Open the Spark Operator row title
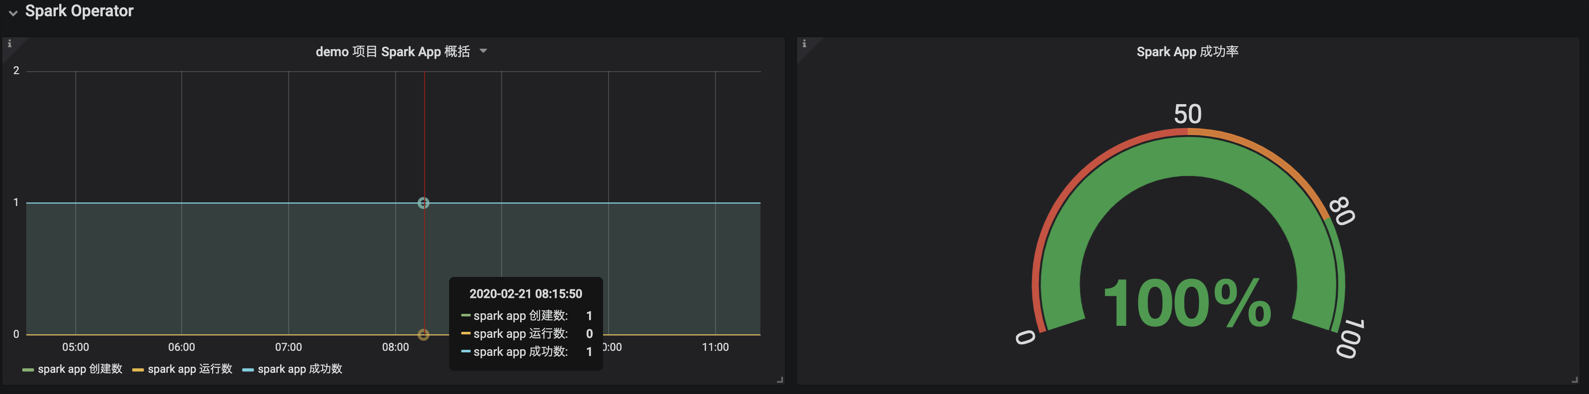This screenshot has width=1589, height=394. pyautogui.click(x=79, y=11)
